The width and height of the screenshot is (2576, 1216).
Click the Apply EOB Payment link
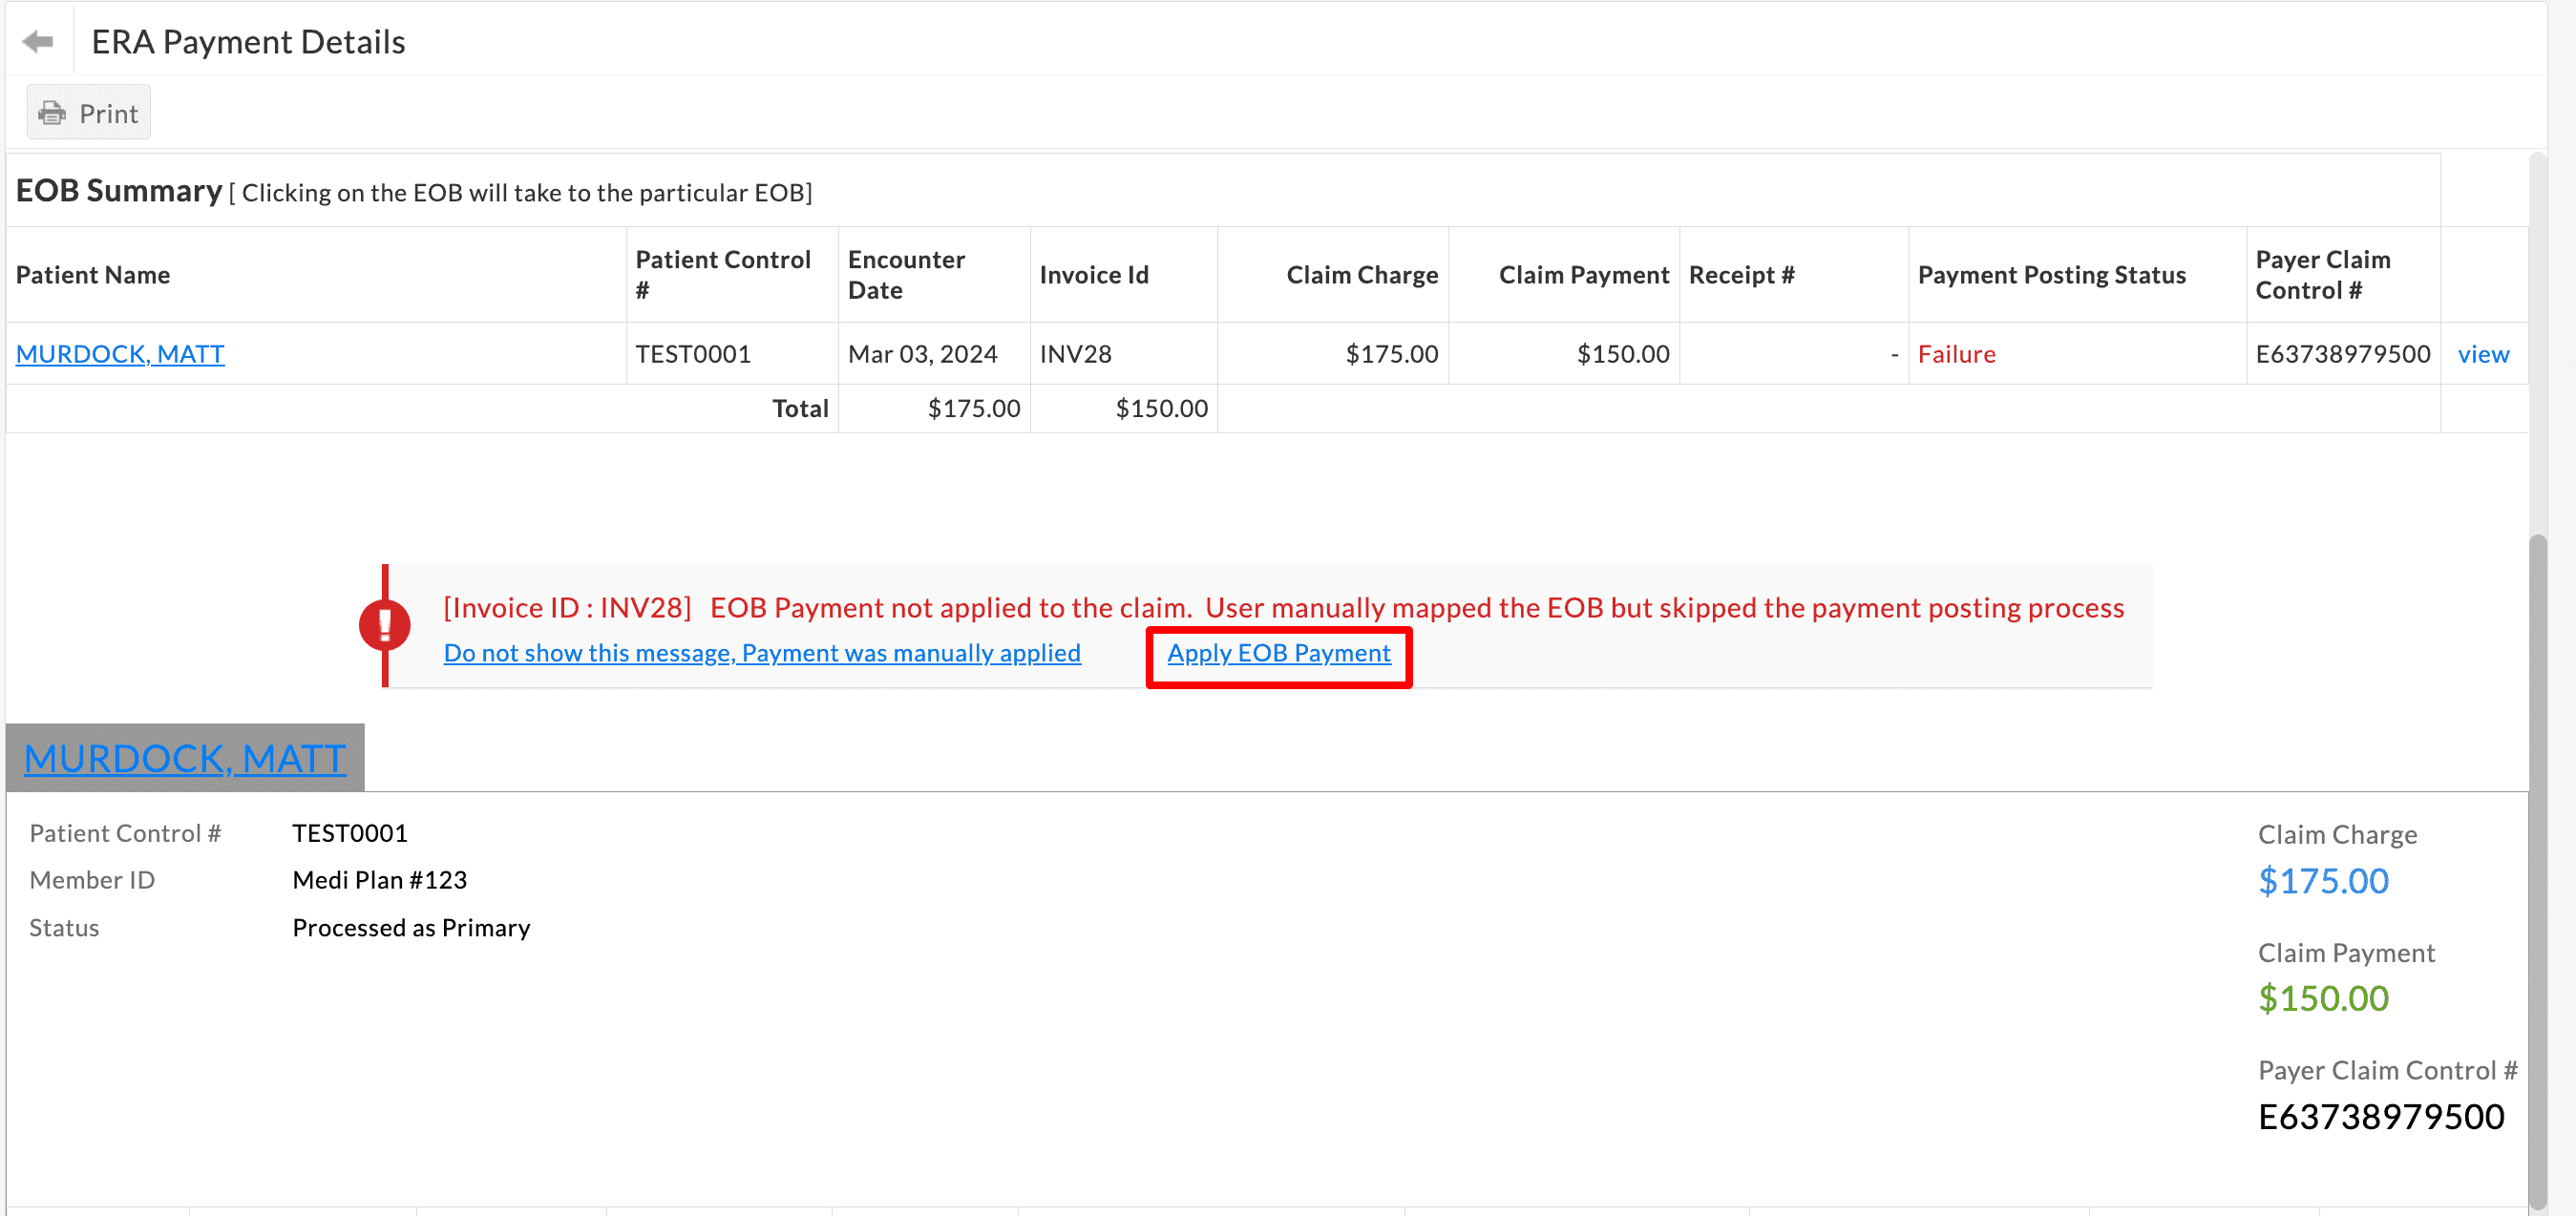tap(1278, 653)
